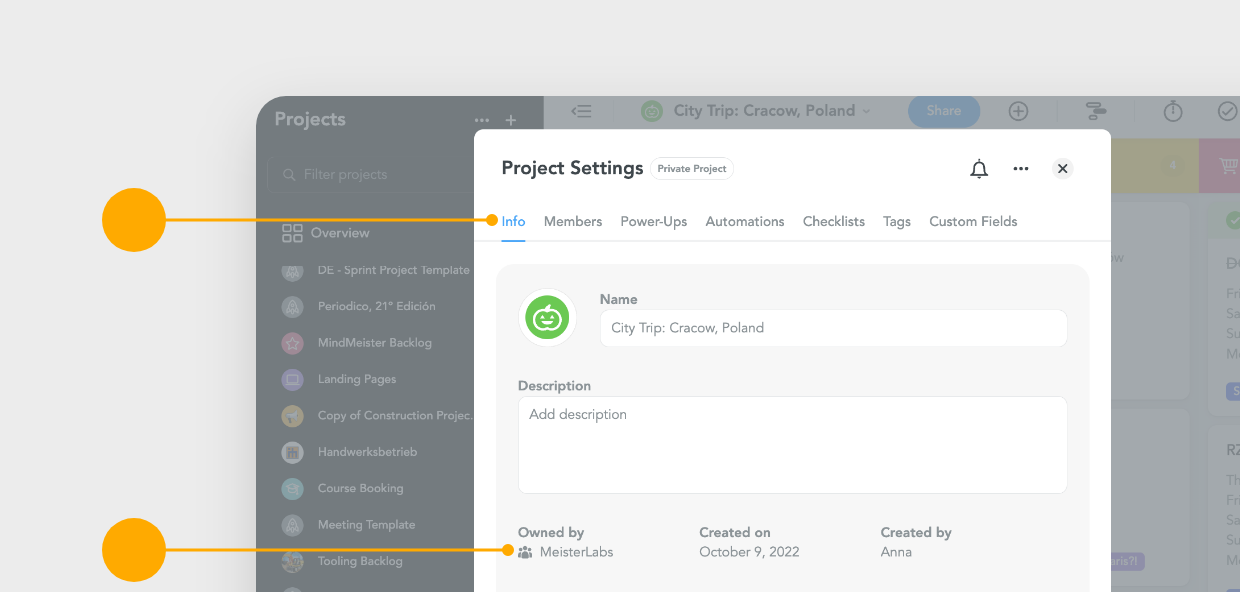Click the Private Project badge

[x=692, y=169]
